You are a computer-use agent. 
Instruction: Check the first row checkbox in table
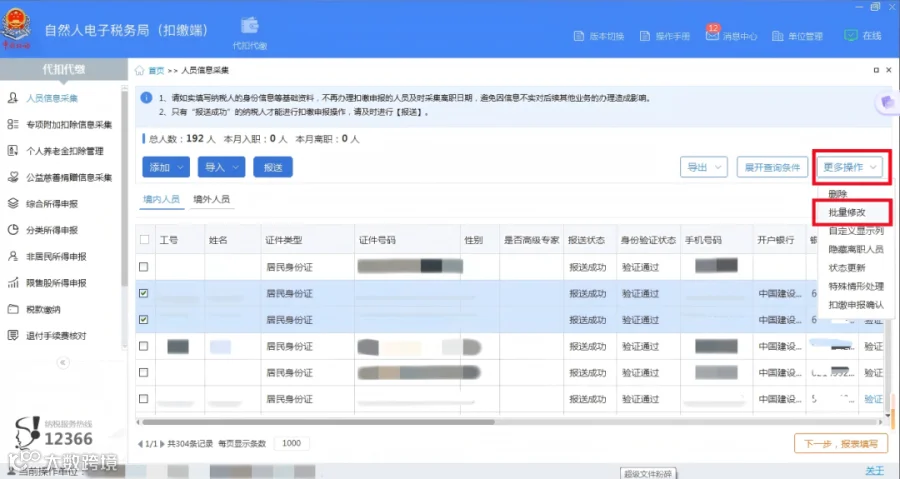pos(143,267)
